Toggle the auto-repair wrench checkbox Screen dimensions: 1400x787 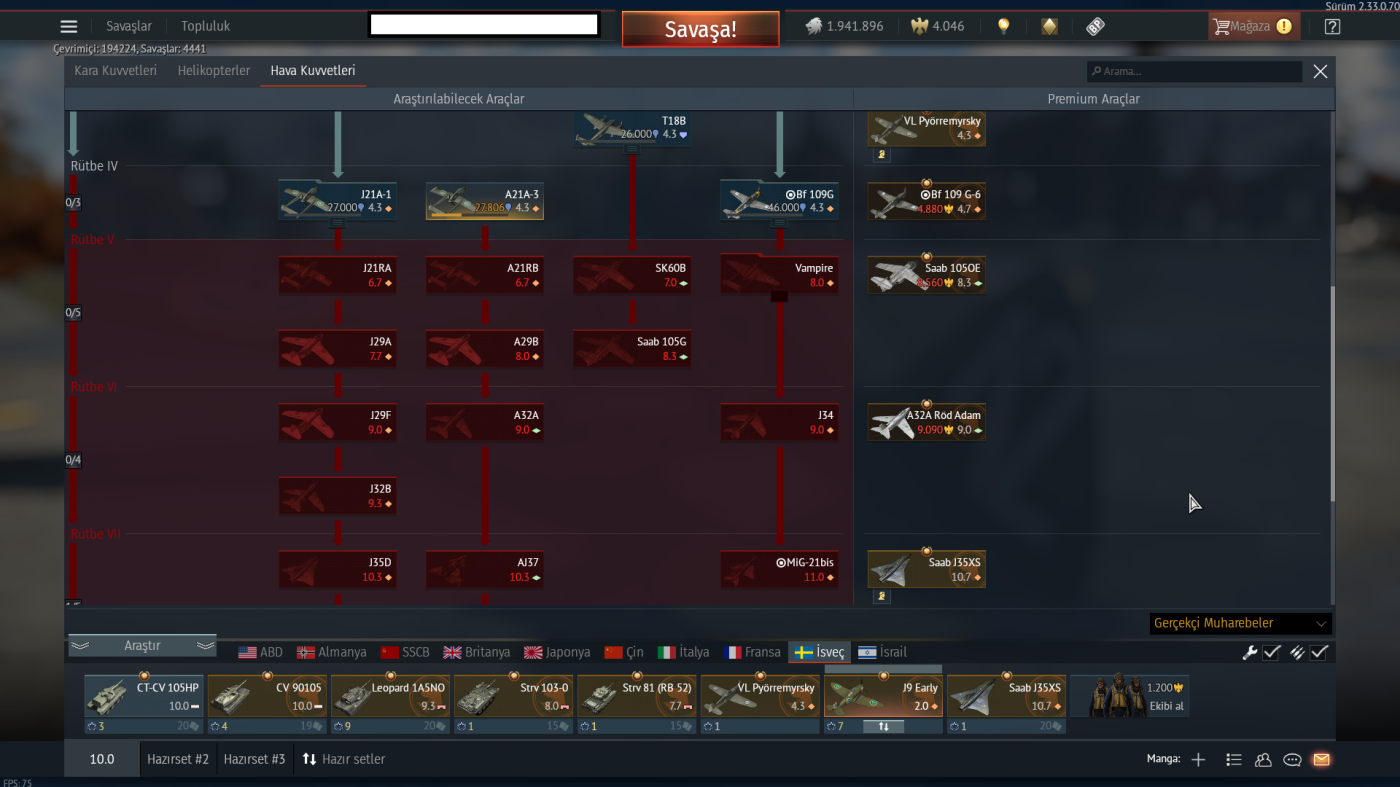(1272, 652)
